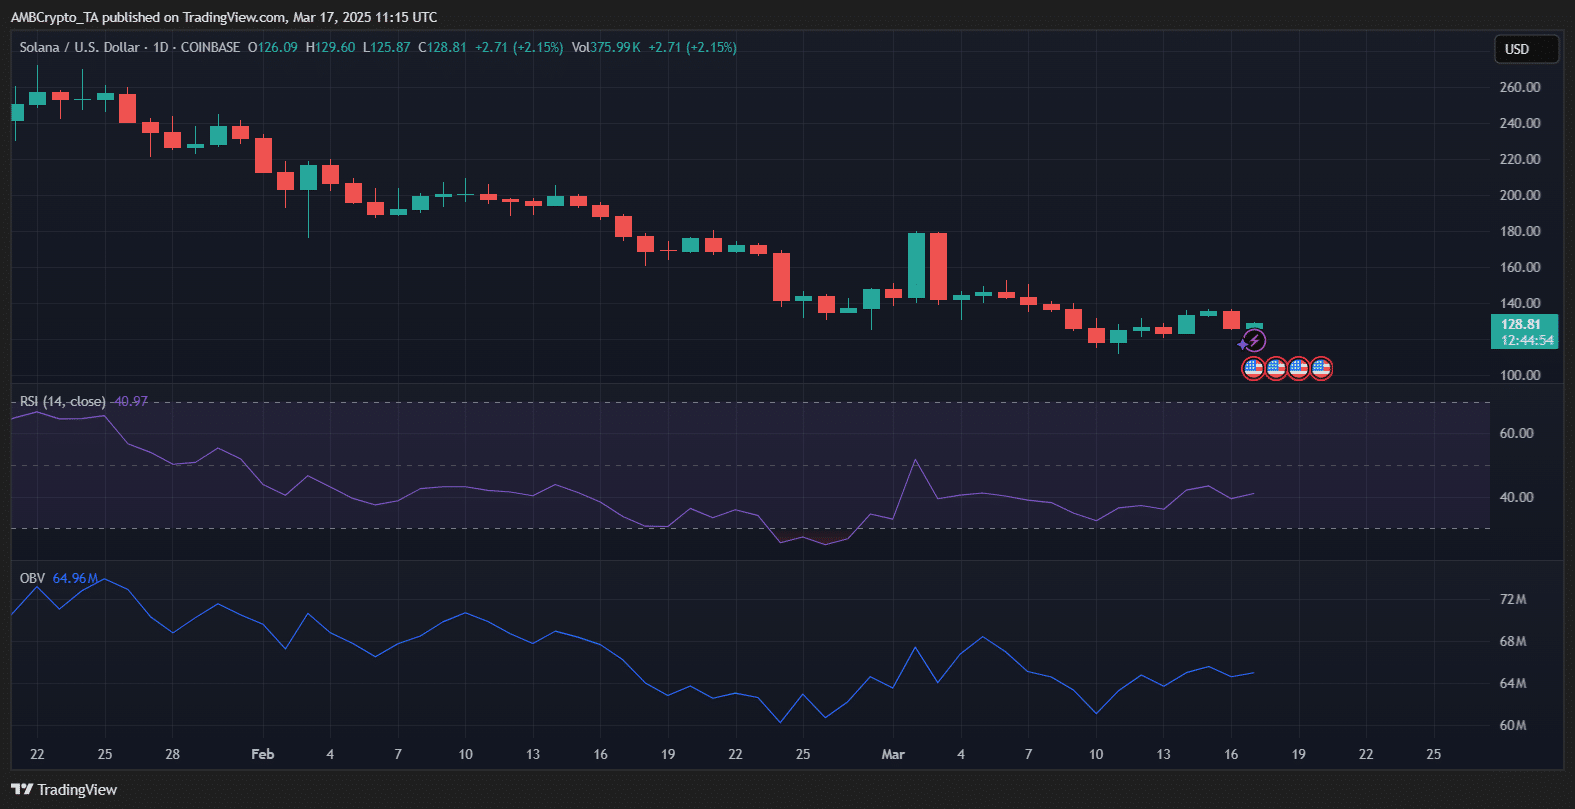
Task: Click the RSI (14, close) indicator label
Action: [x=62, y=401]
